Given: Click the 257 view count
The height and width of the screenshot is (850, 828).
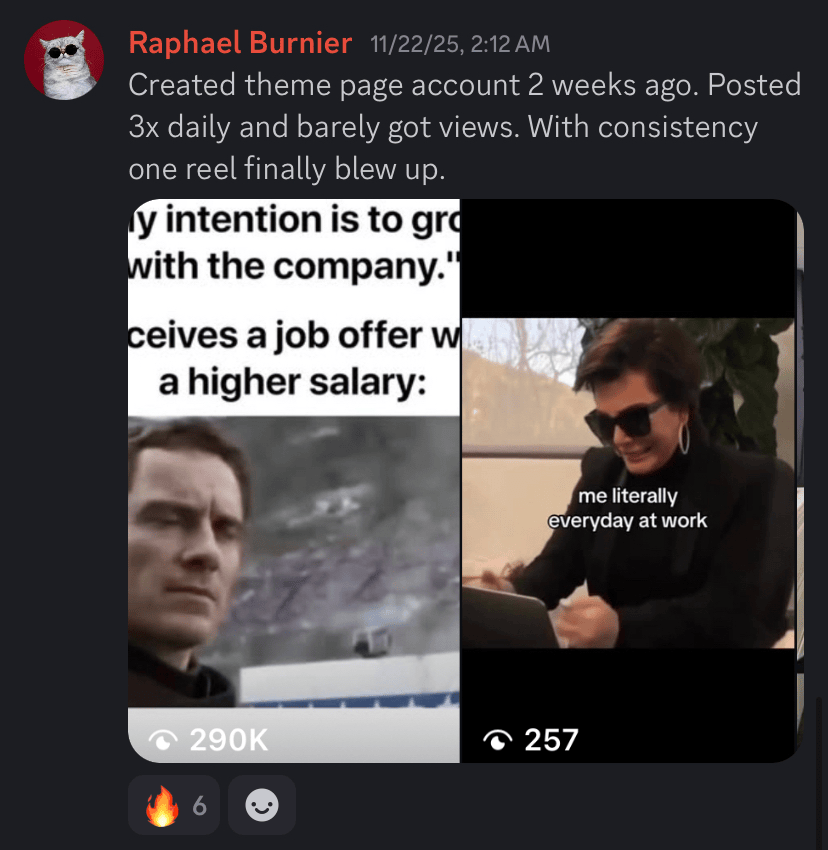Looking at the screenshot, I should coord(551,740).
